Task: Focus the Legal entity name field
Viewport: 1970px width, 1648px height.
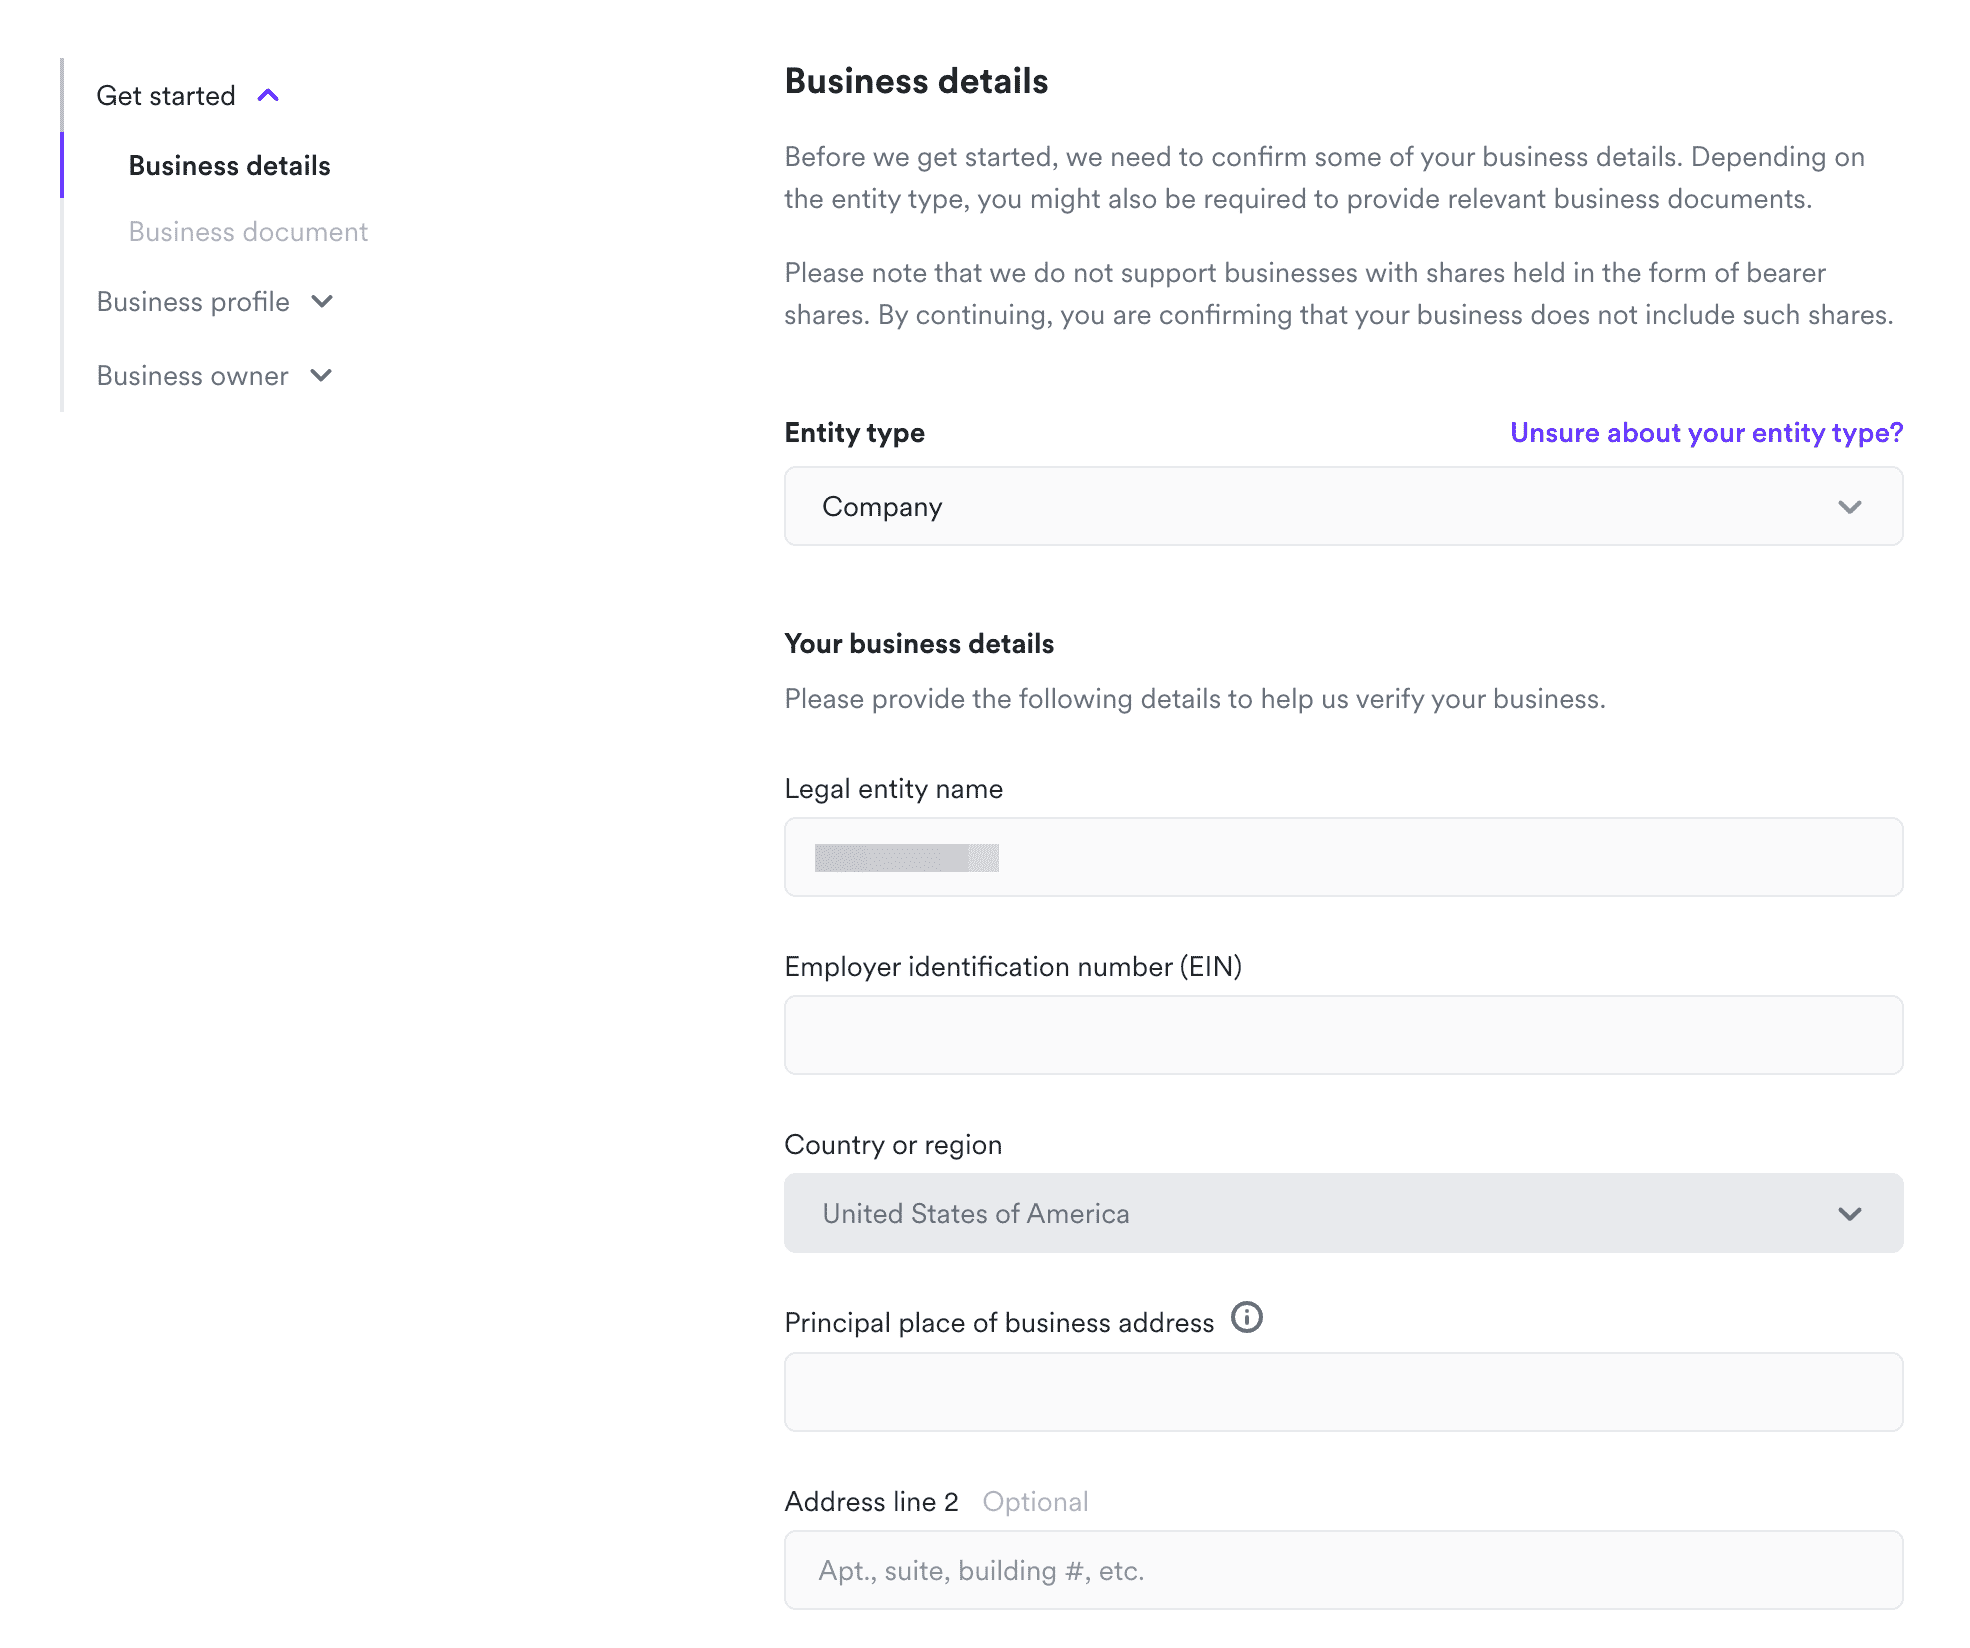Action: (x=1342, y=858)
